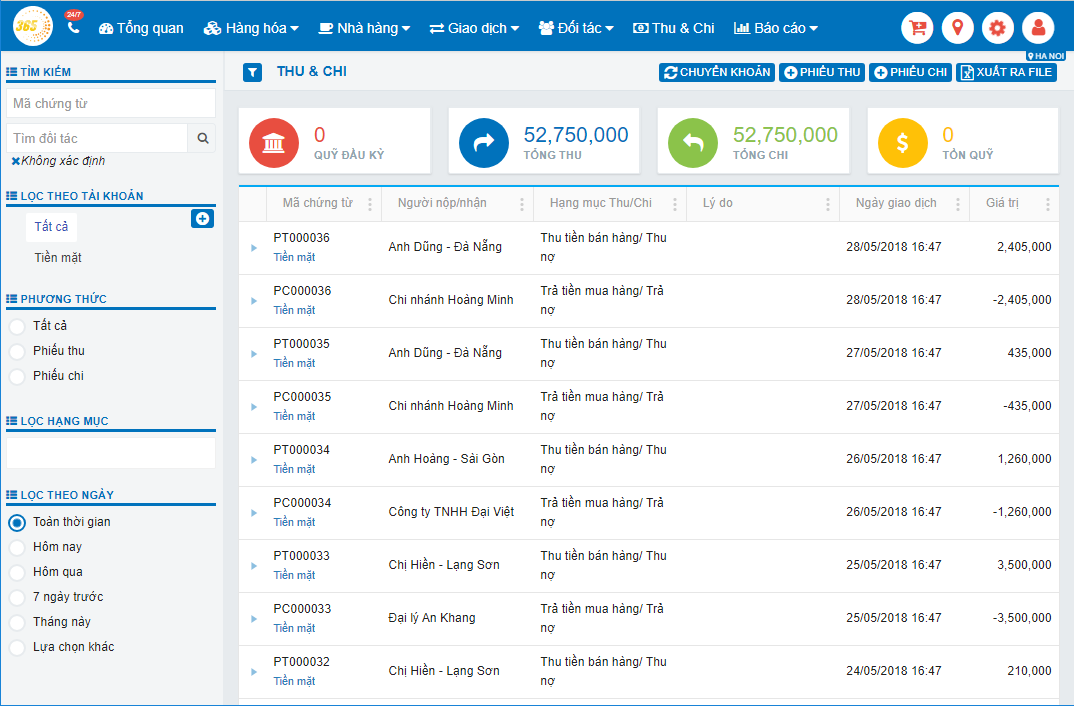Click the plus icon to add account
The height and width of the screenshot is (706, 1074).
coord(202,218)
